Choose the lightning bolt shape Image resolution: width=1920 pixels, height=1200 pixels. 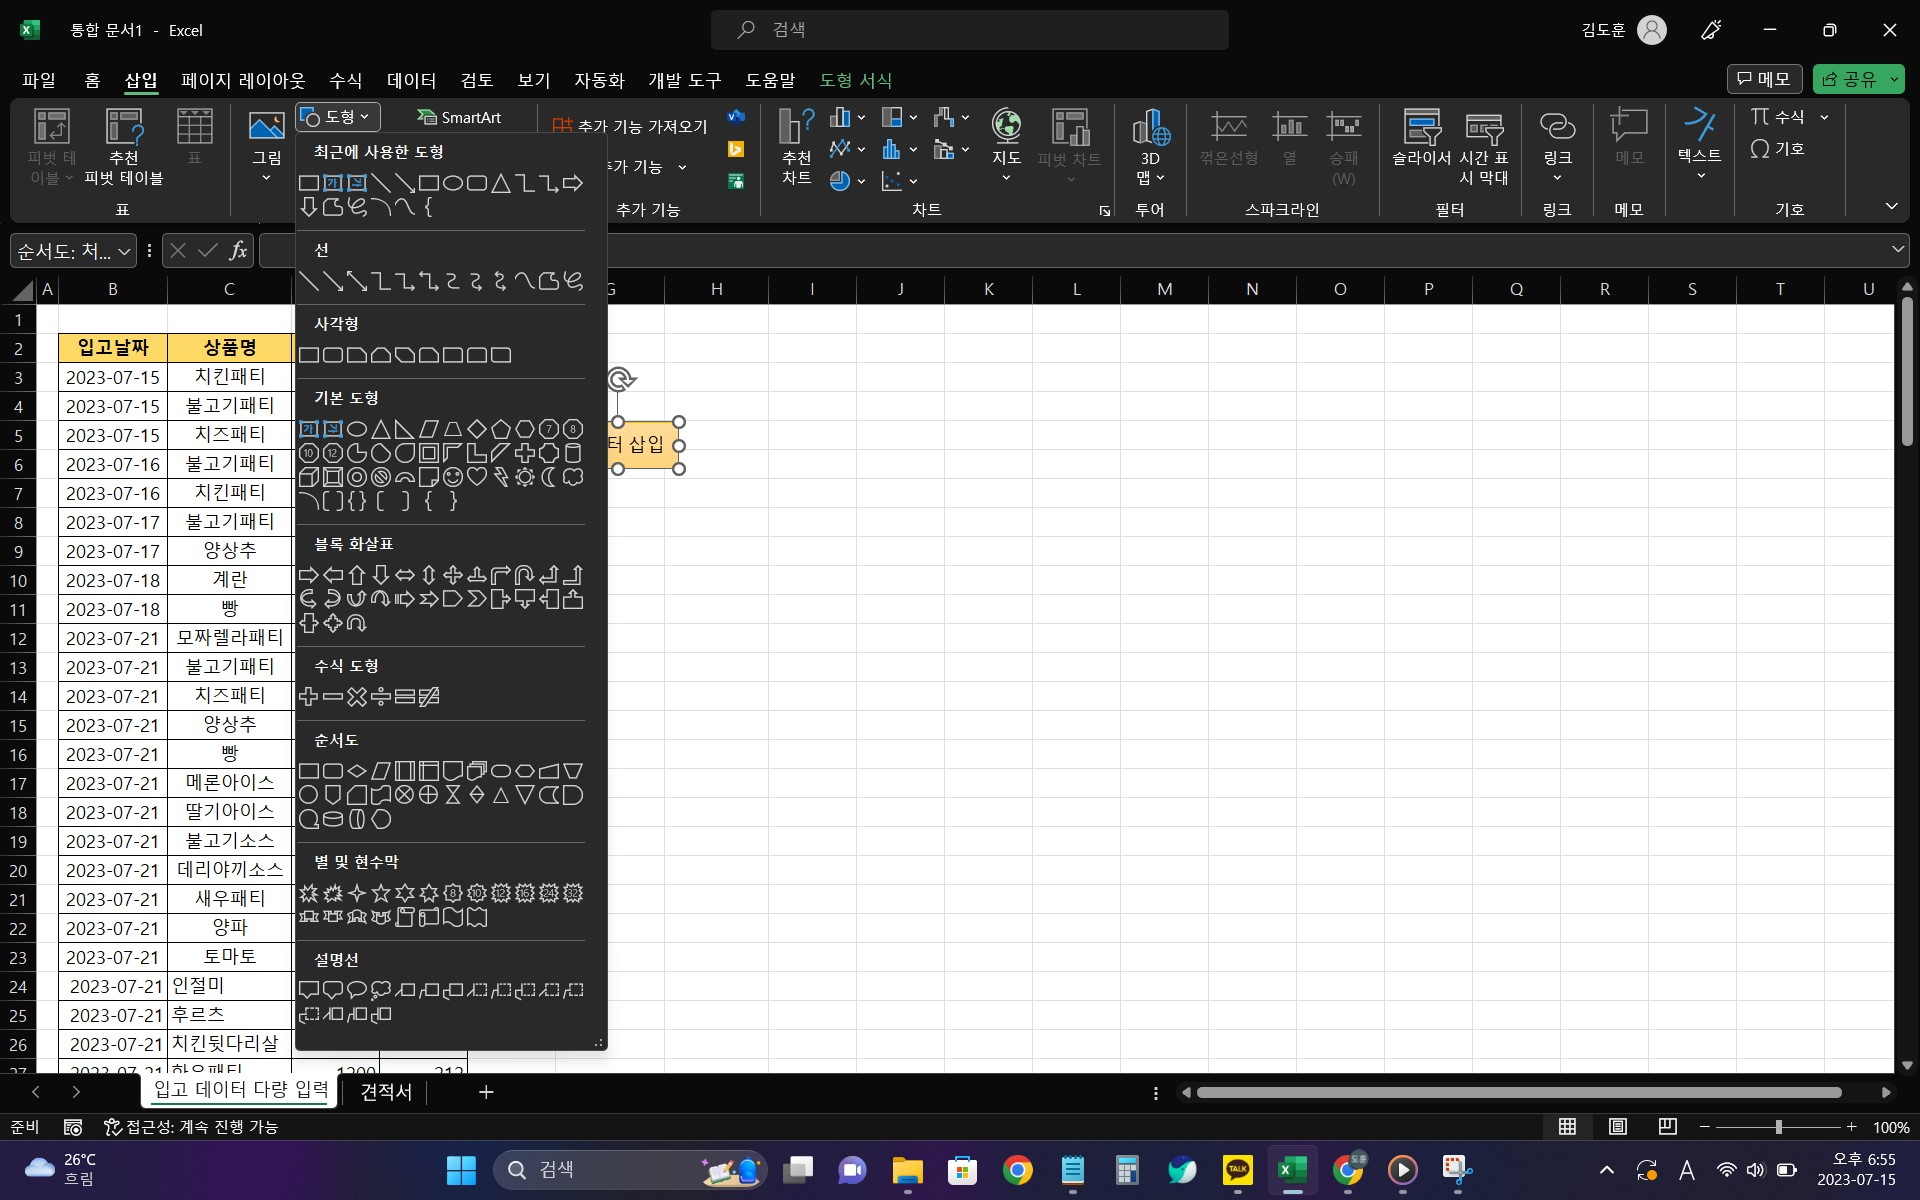[x=501, y=477]
